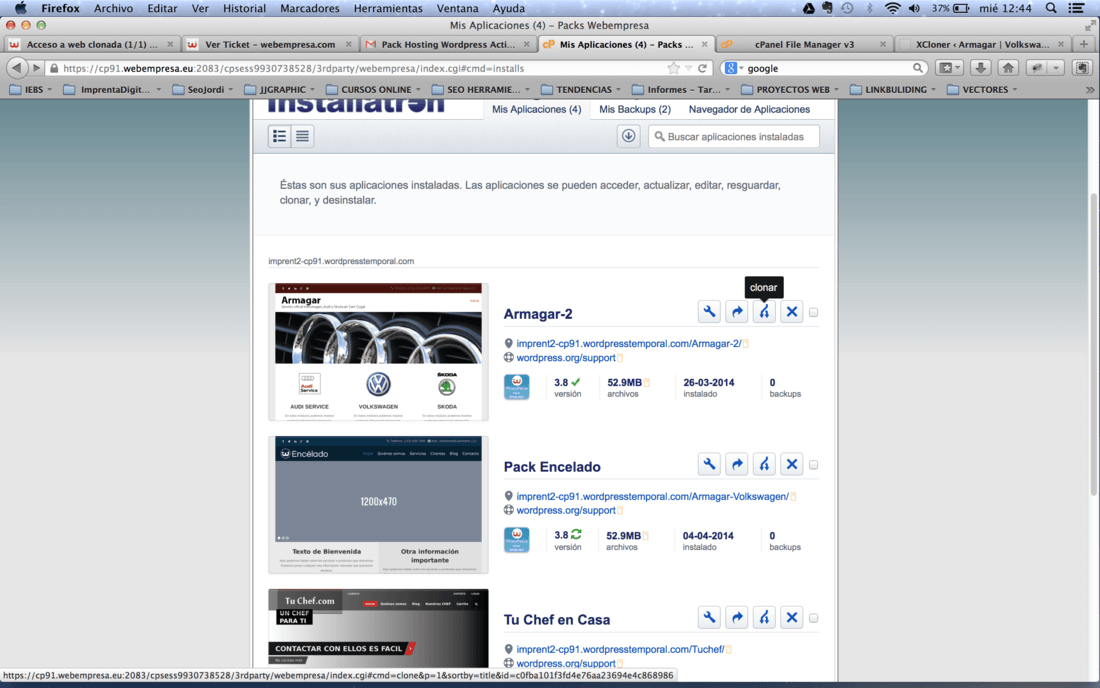The image size is (1100, 688).
Task: Open the Pack Encelado title link
Action: click(552, 467)
